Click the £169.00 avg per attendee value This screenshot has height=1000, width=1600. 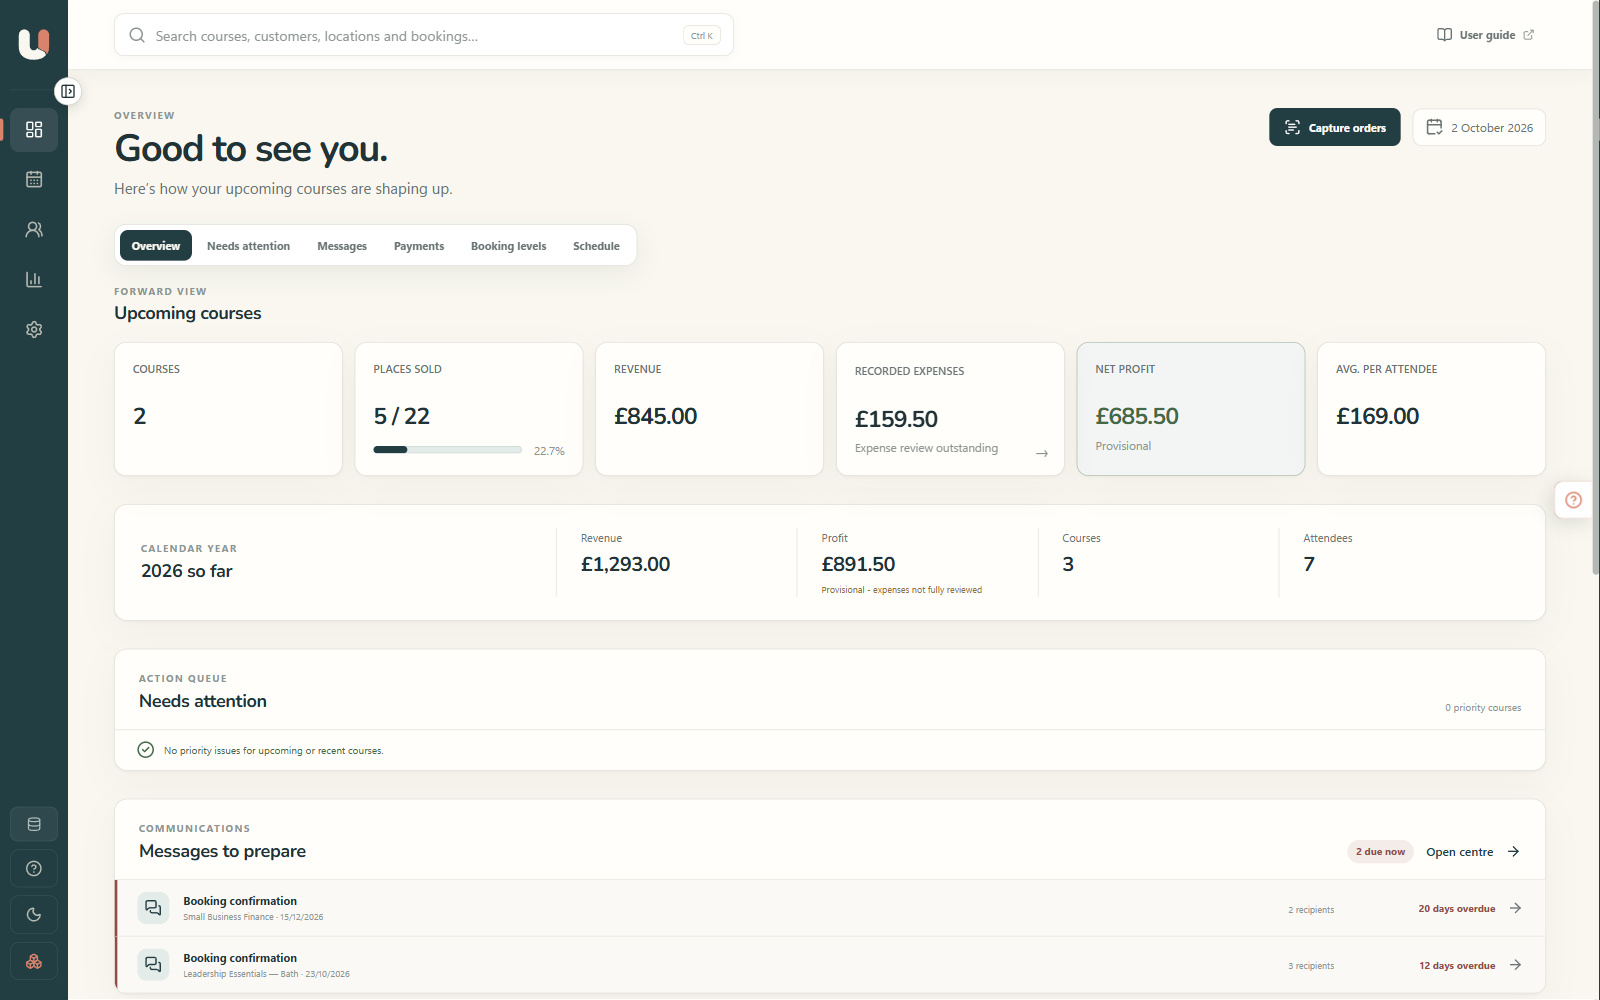pos(1377,416)
